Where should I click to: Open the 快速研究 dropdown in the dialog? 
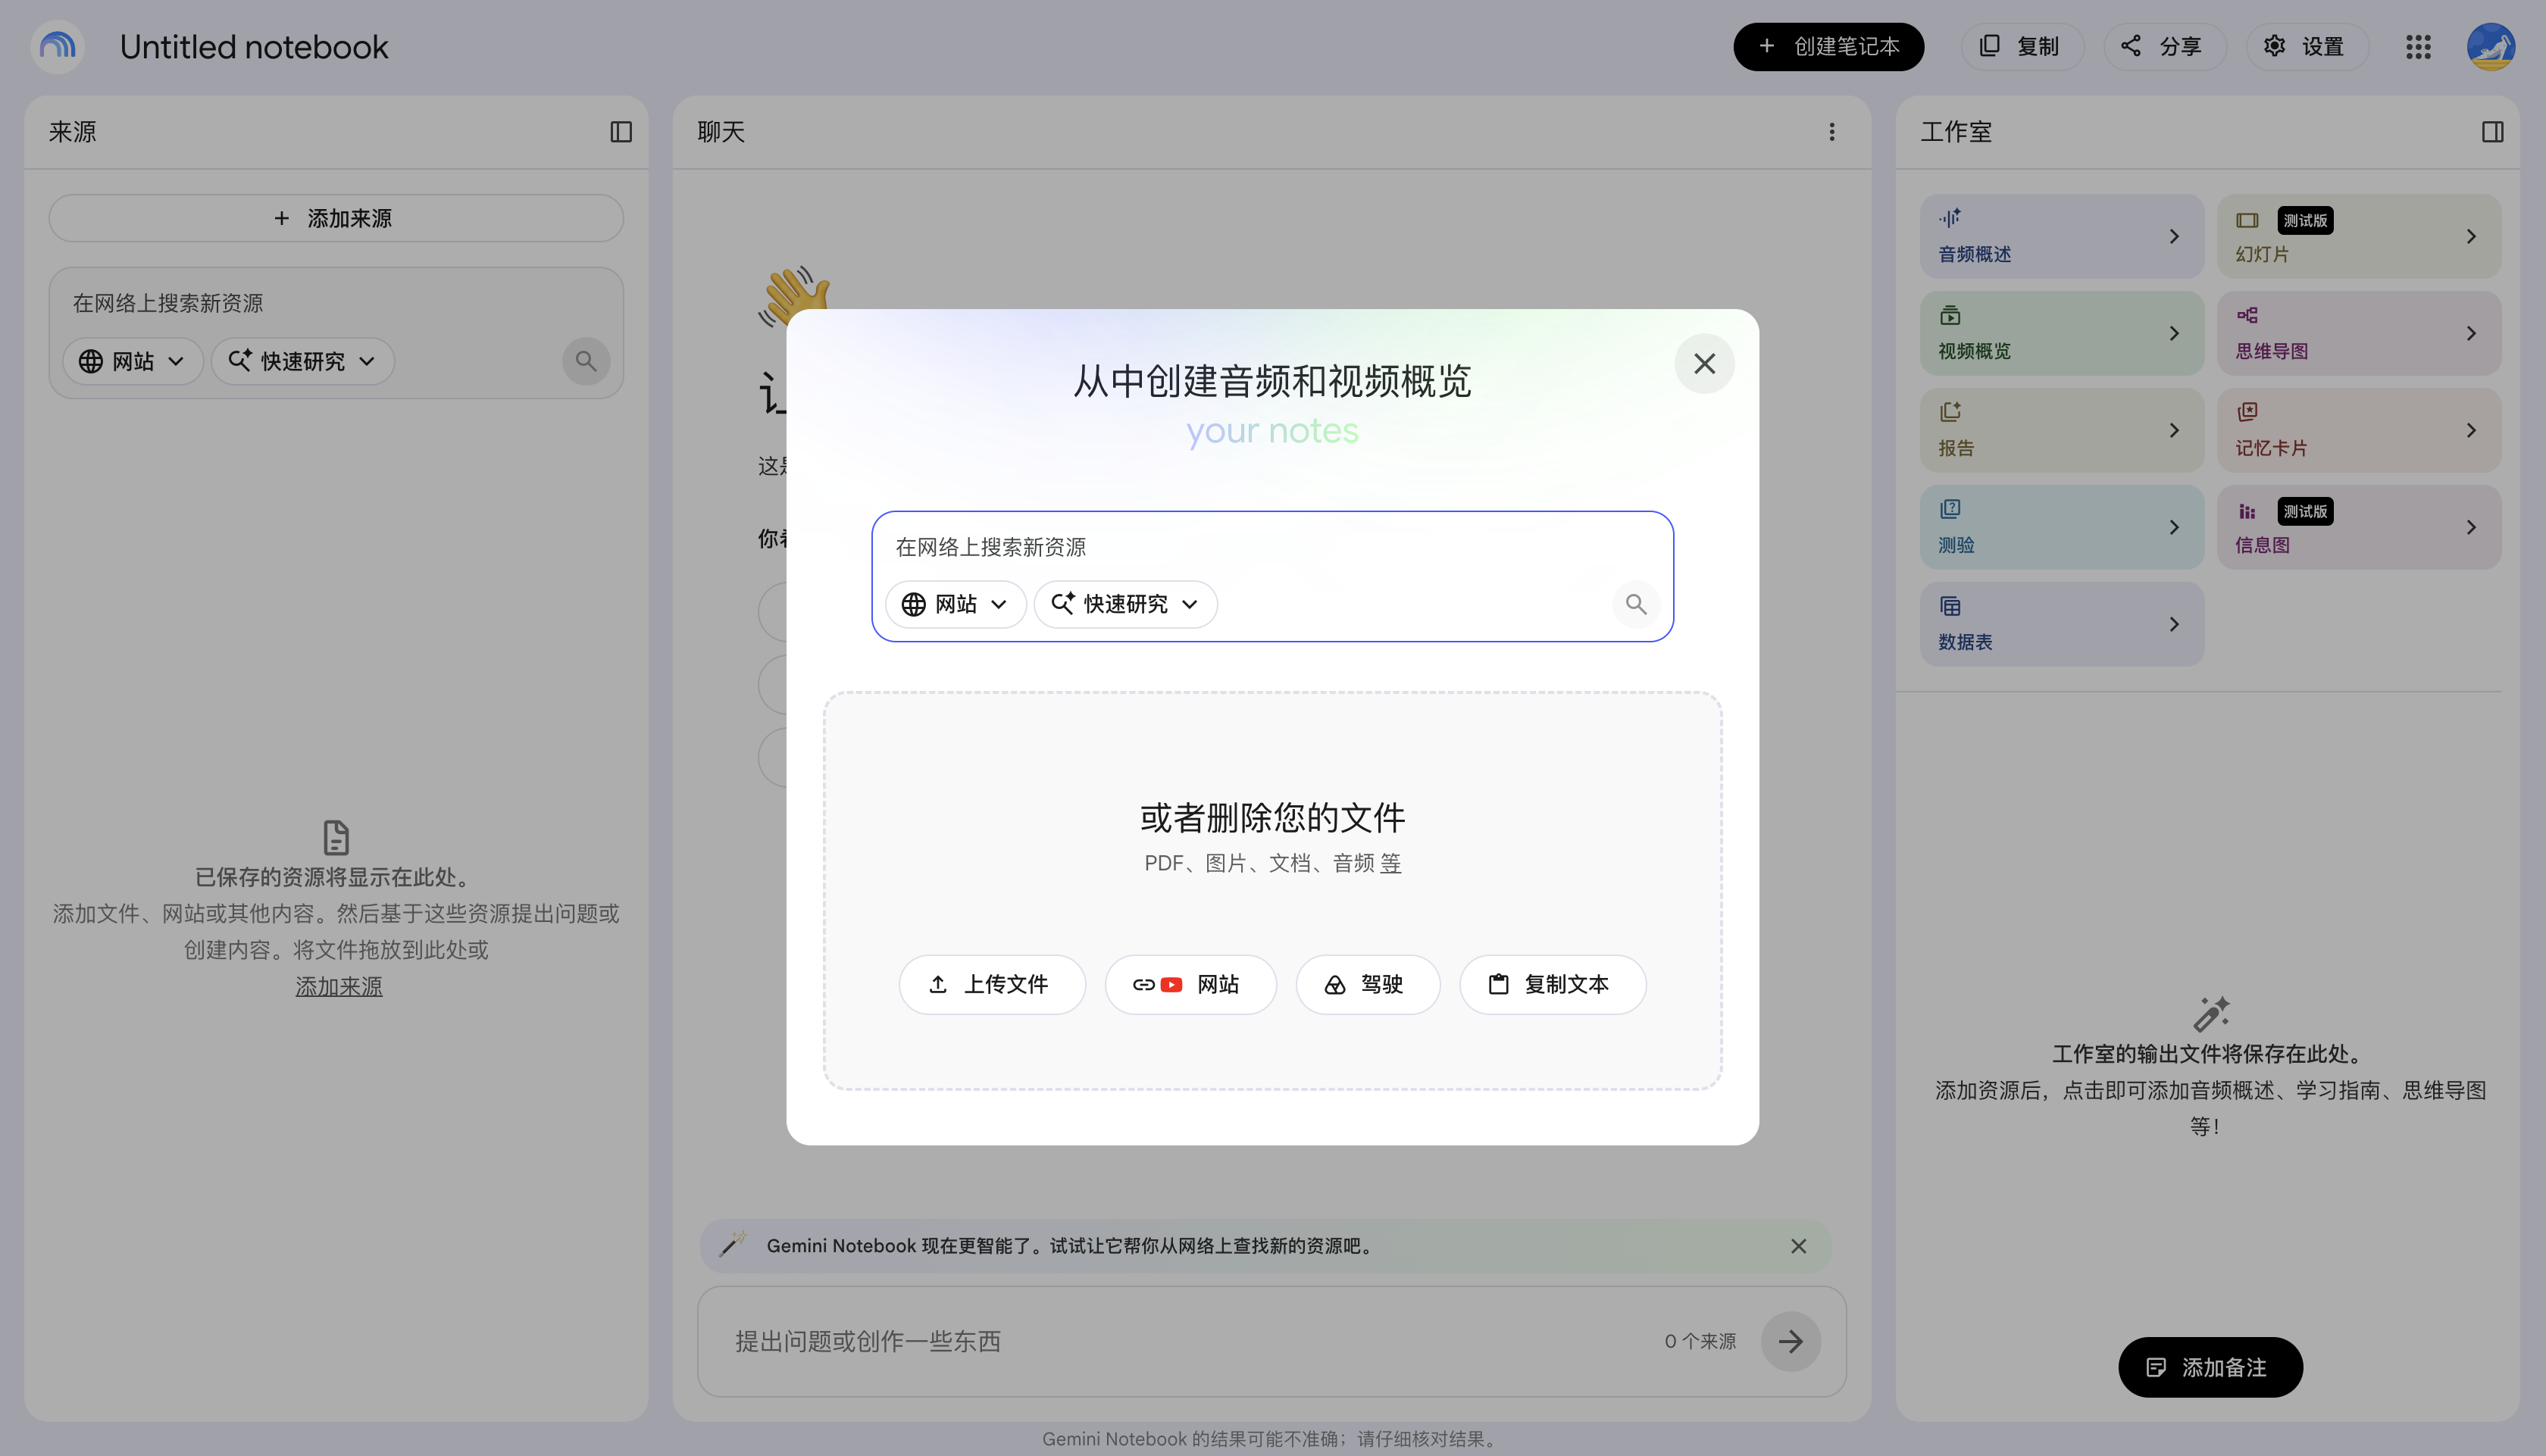point(1126,604)
